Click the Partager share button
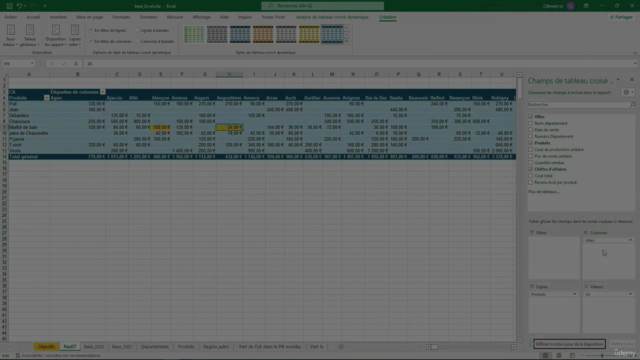Viewport: 640px width, 360px height. point(621,17)
